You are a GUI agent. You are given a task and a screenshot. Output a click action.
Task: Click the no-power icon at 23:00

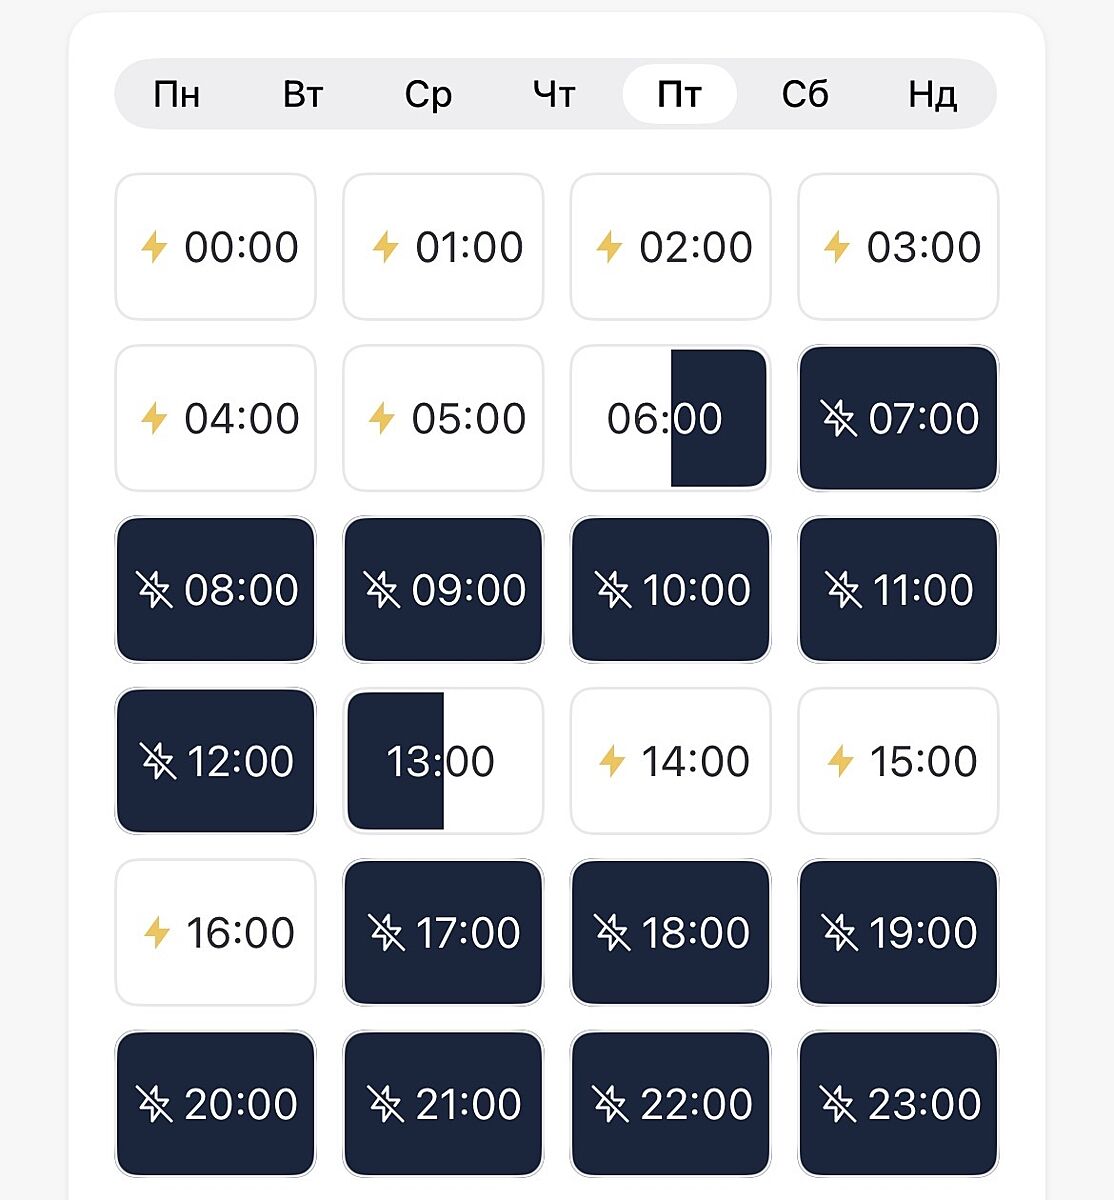[x=839, y=1104]
